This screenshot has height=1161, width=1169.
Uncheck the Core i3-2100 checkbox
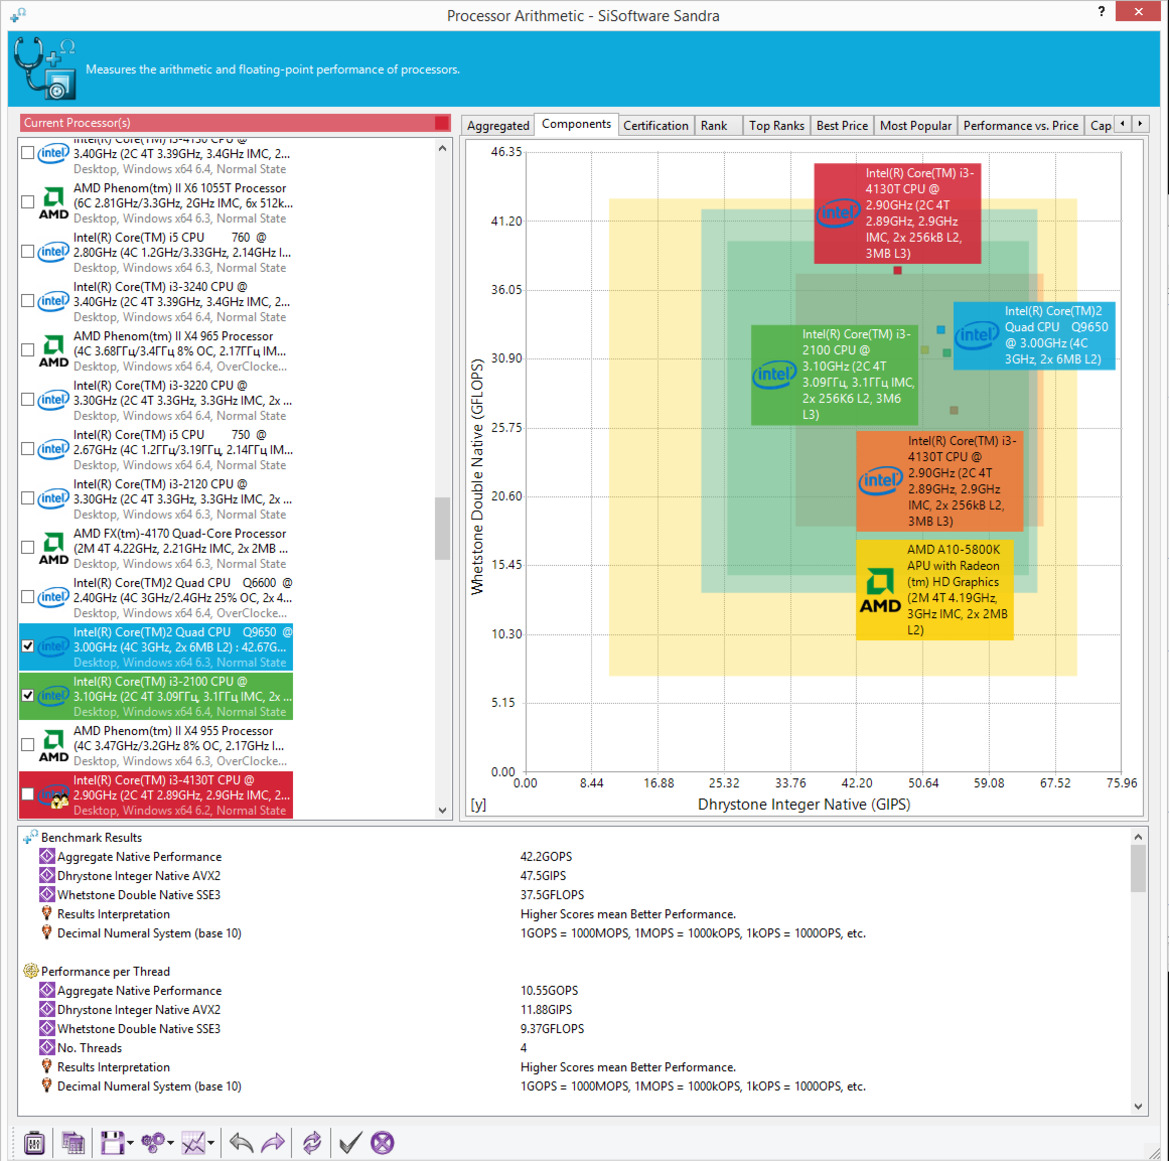click(28, 695)
